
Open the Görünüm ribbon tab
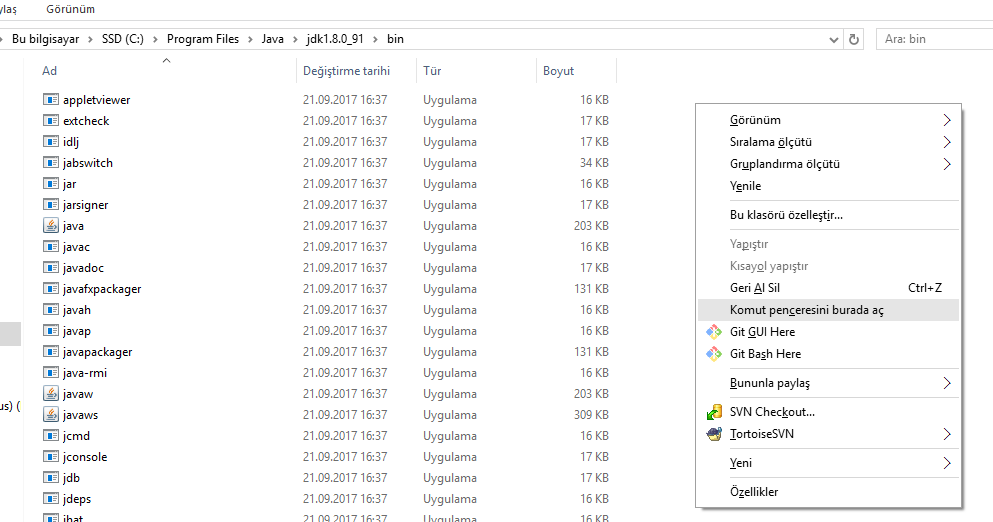pos(70,9)
